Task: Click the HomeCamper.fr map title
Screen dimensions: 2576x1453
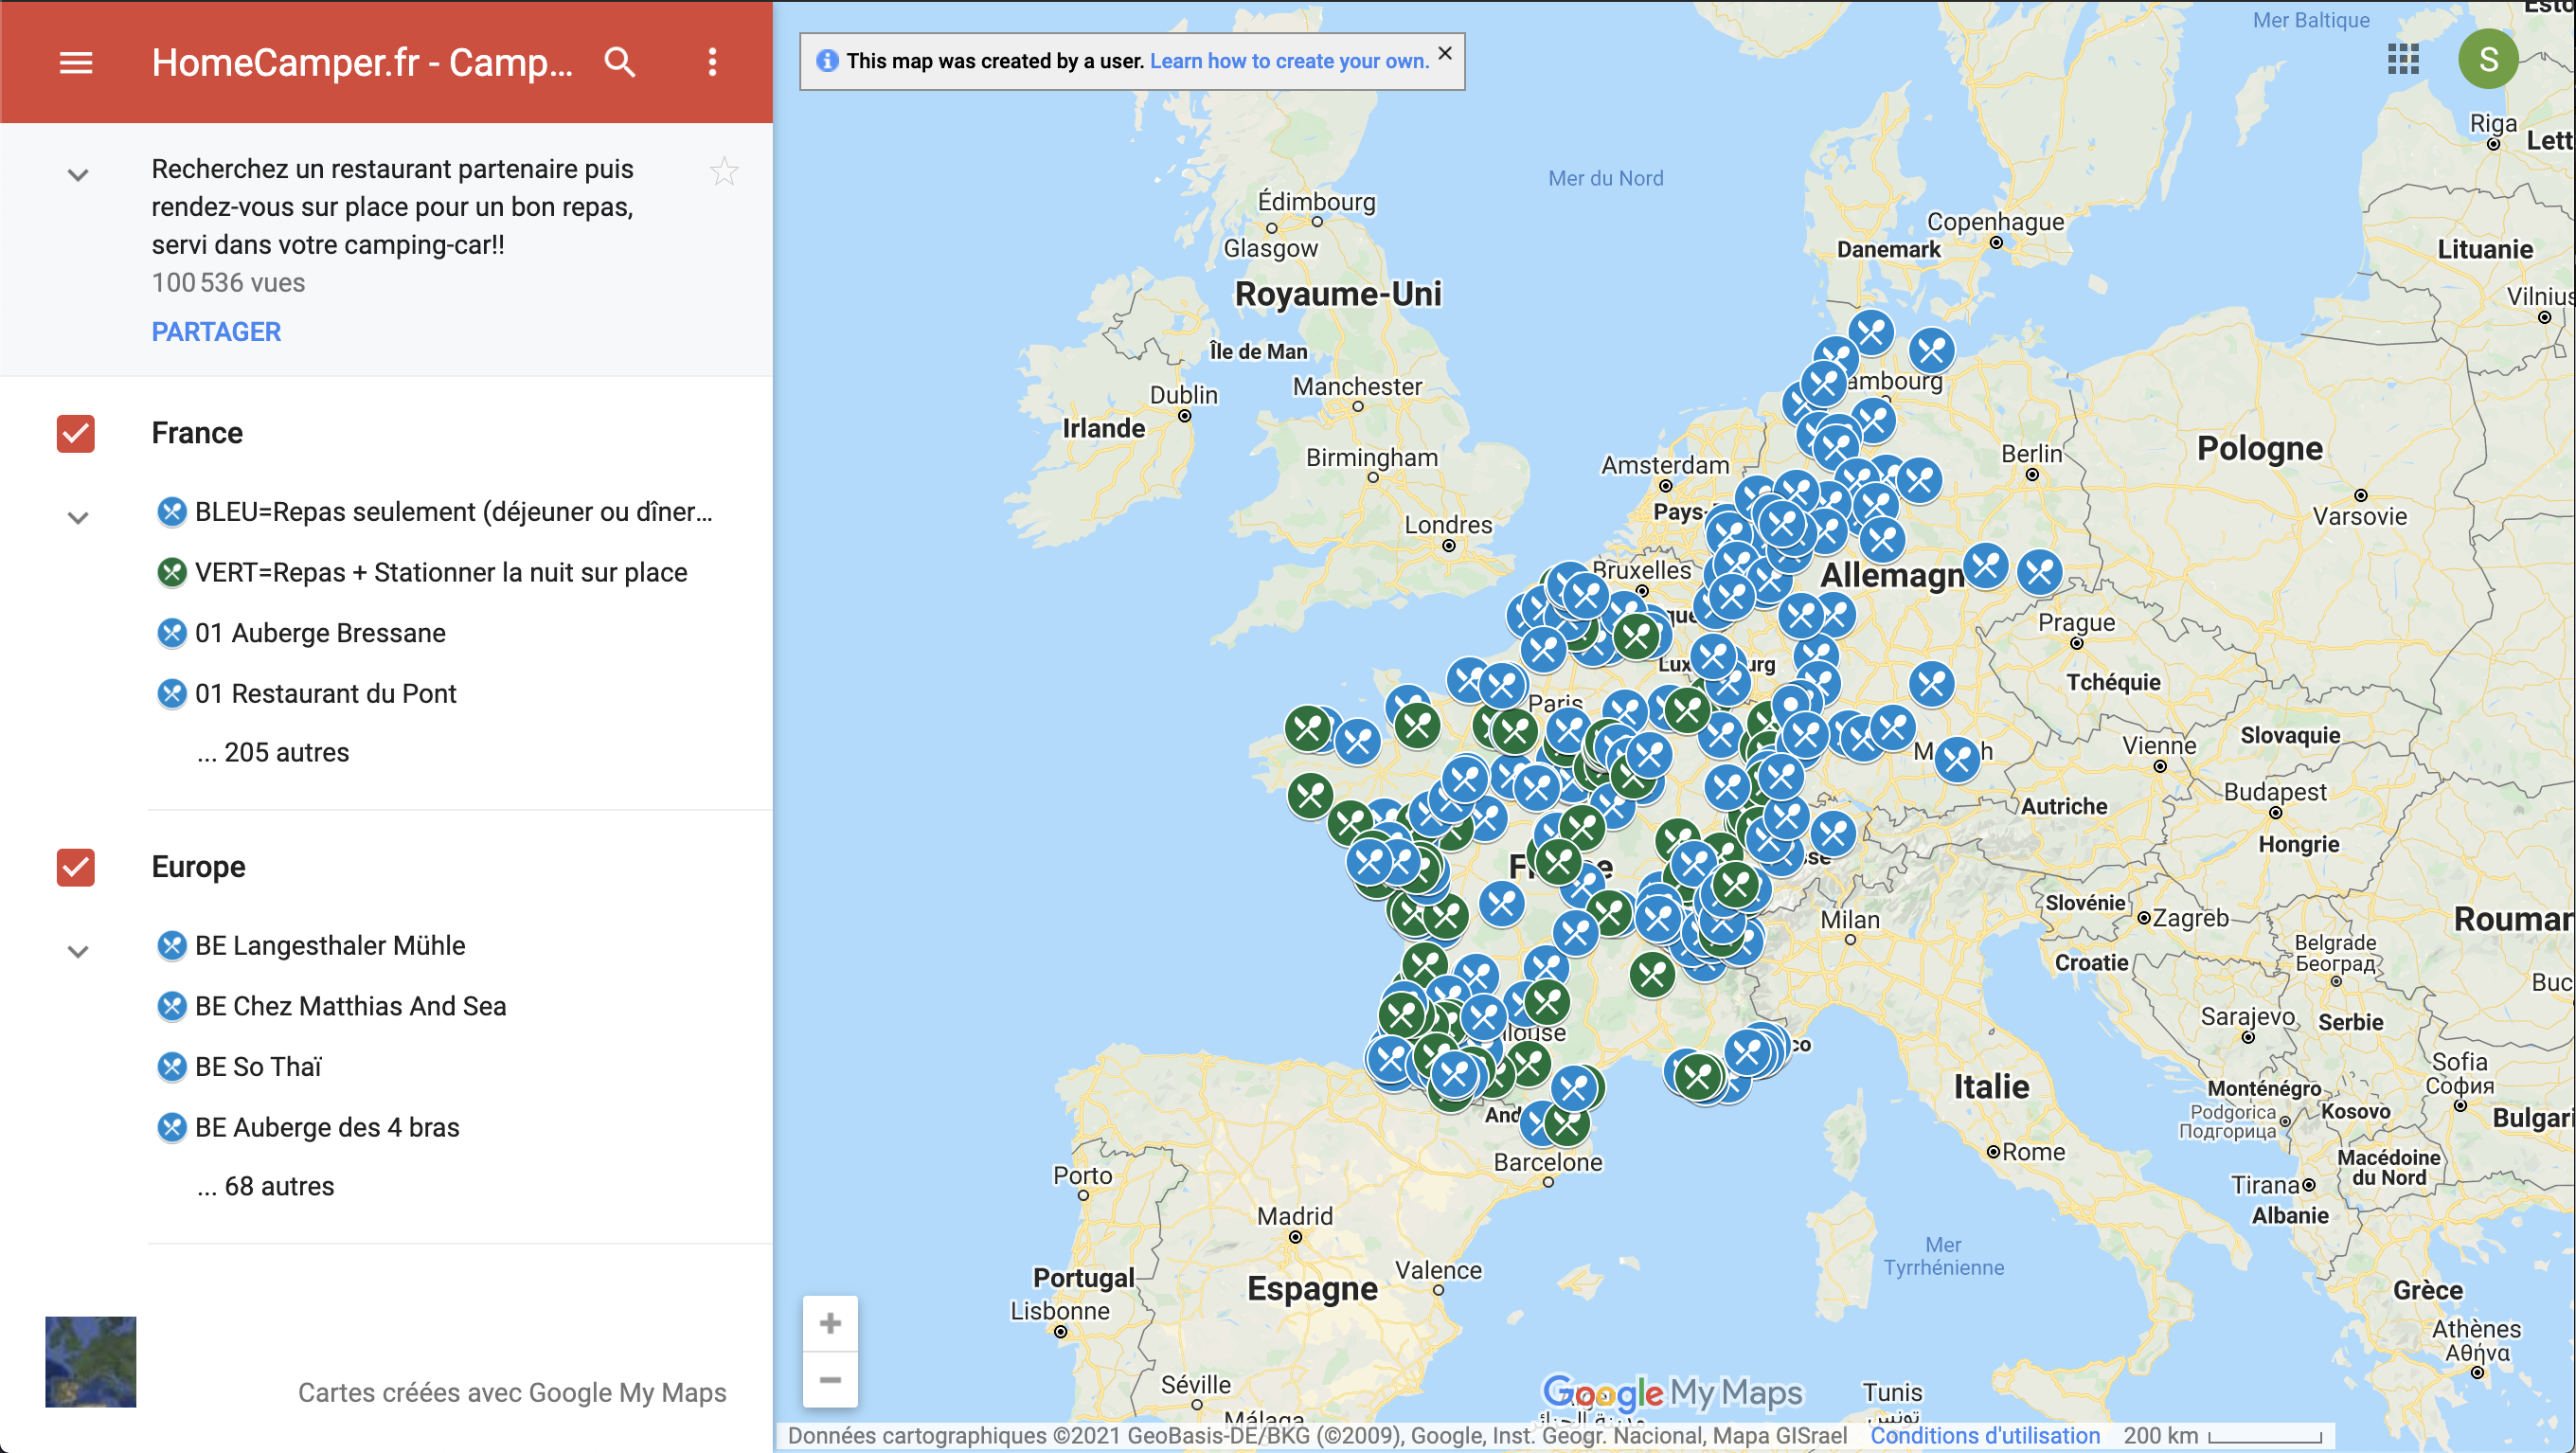Action: click(x=362, y=62)
